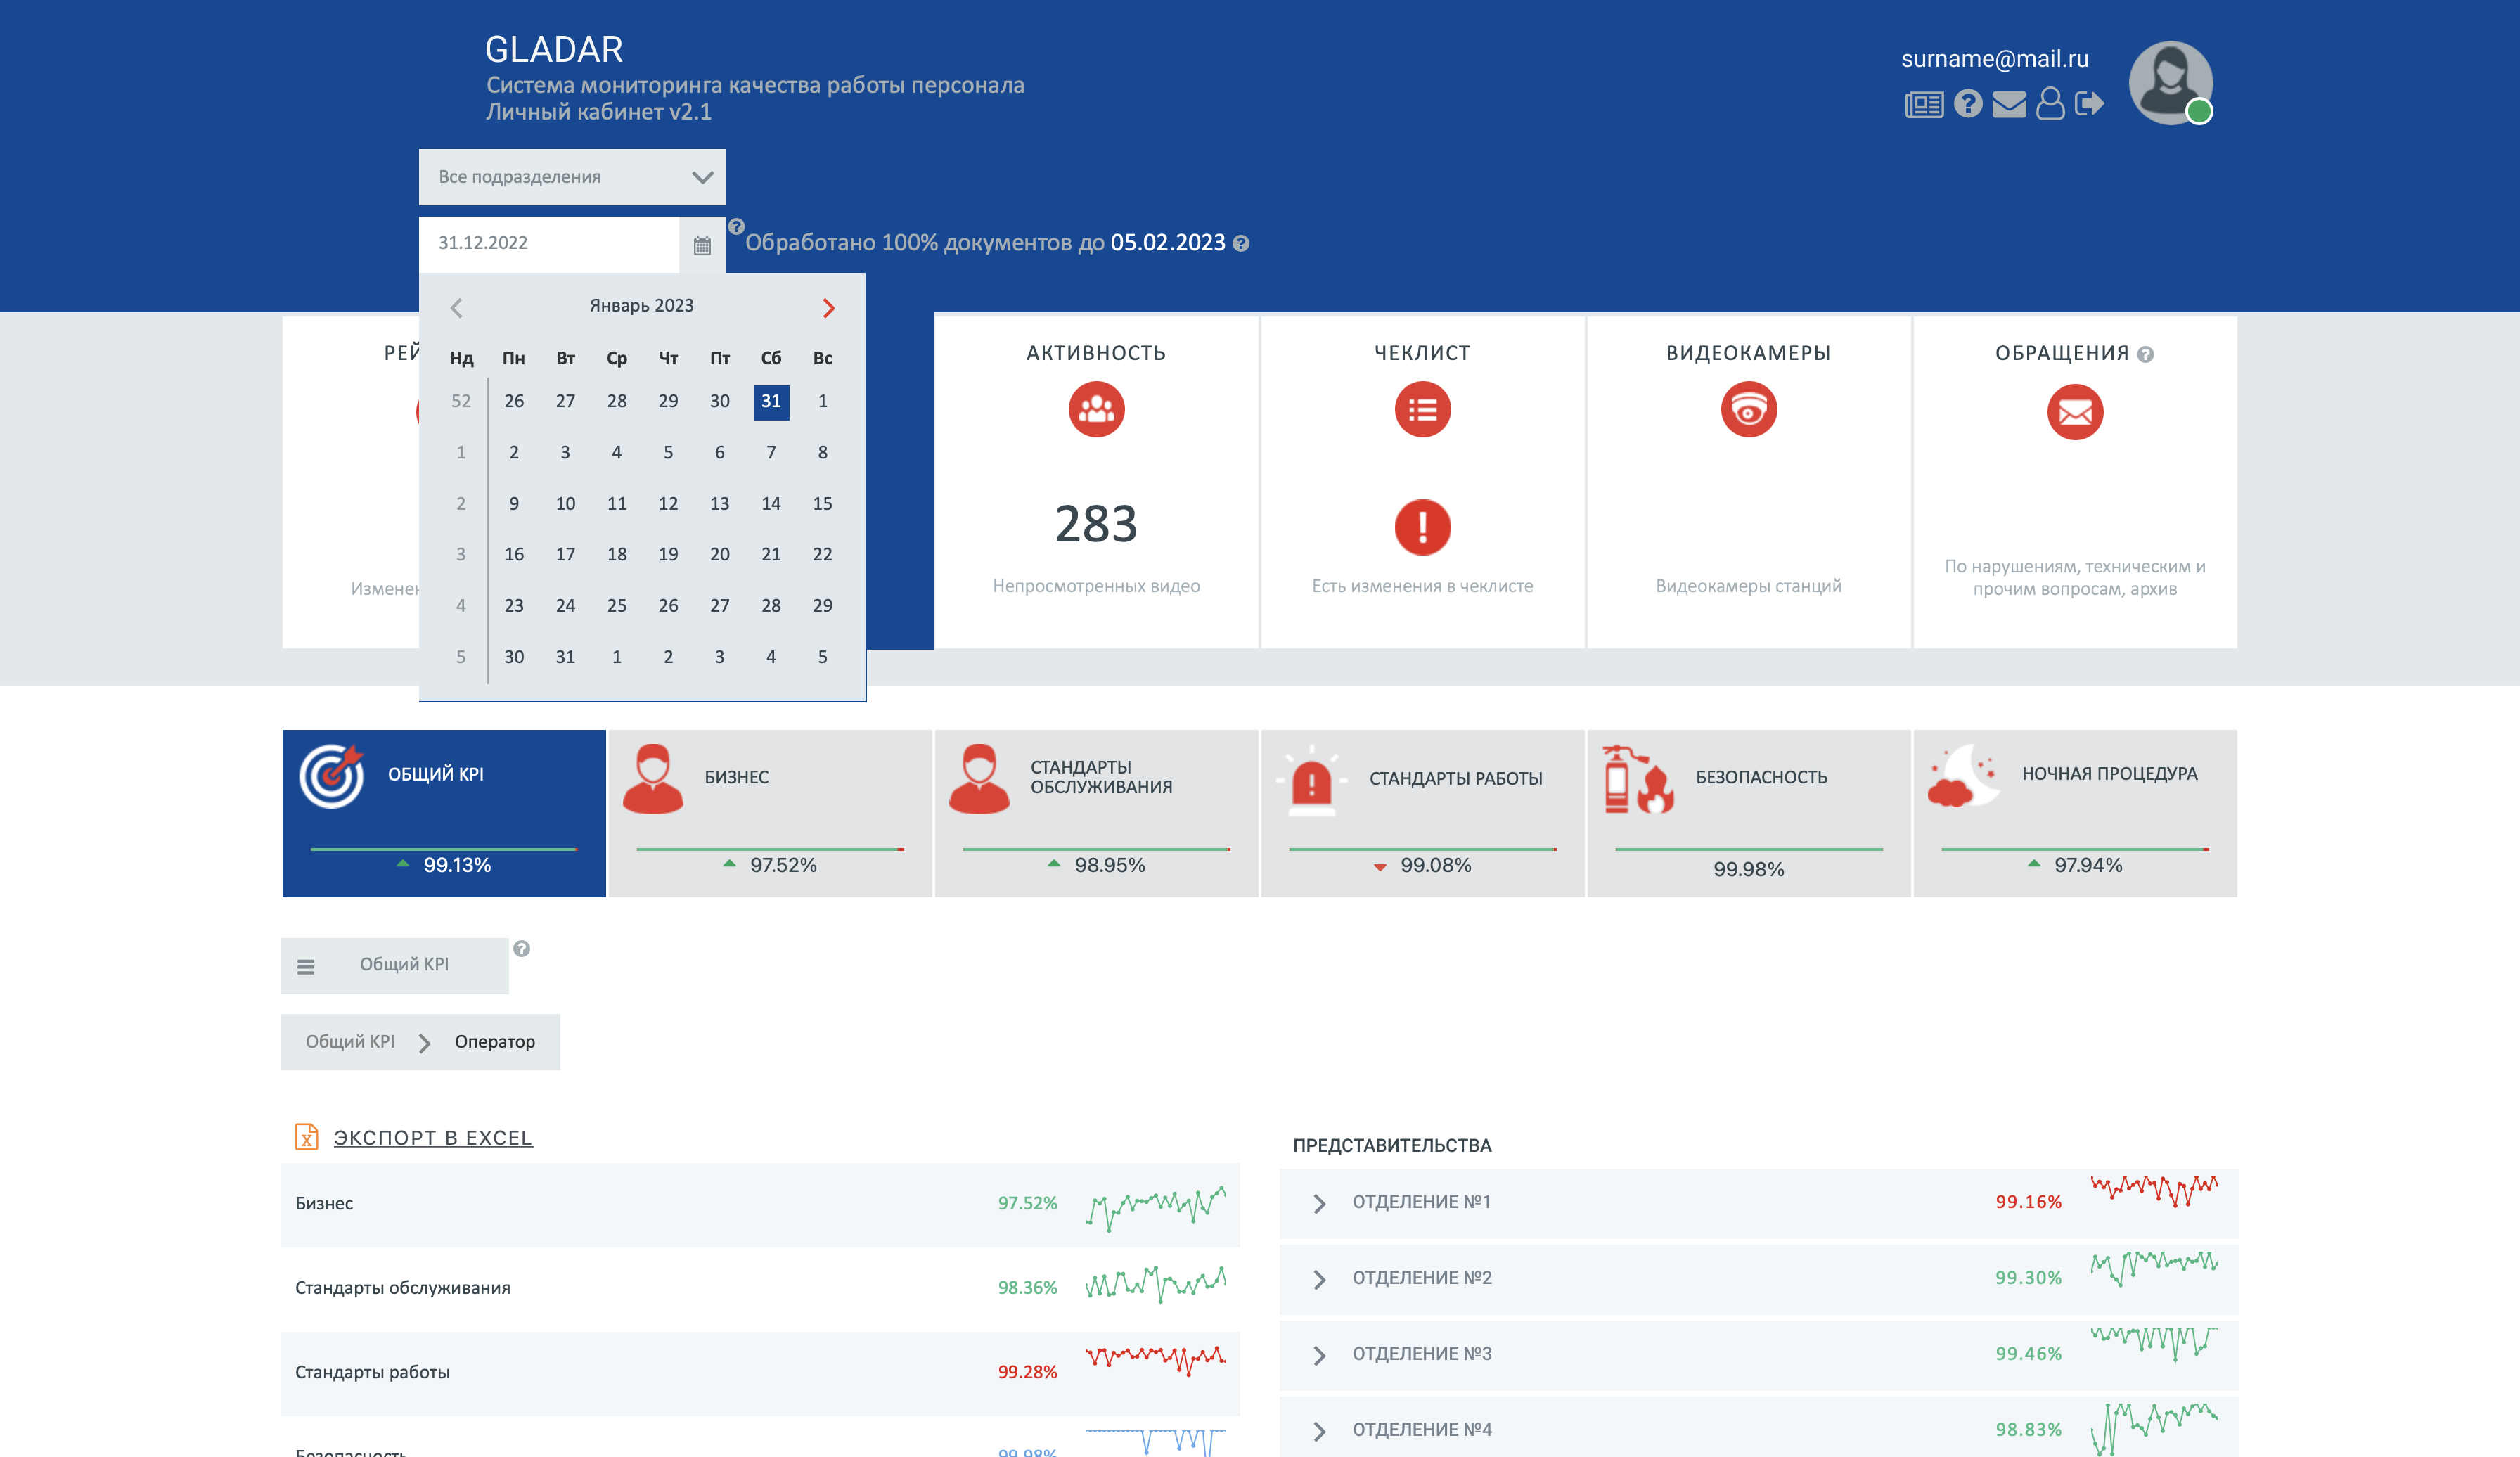The image size is (2520, 1457).
Task: Open the Appeals envelope icon
Action: (x=2074, y=412)
